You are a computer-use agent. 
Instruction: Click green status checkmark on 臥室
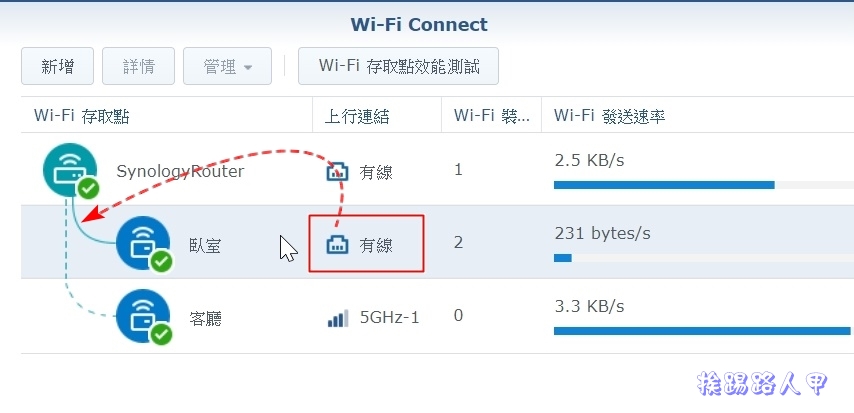(x=161, y=262)
